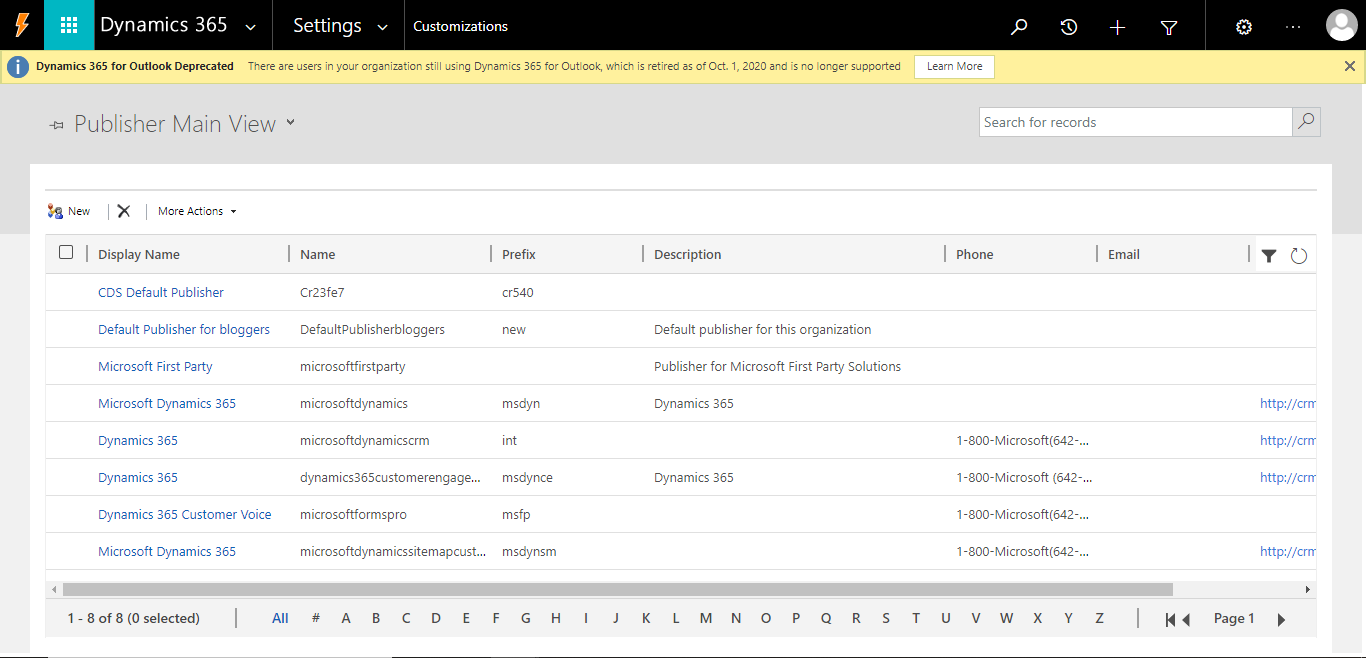Filter records by letter A
Viewport: 1366px width, 658px height.
tap(346, 618)
